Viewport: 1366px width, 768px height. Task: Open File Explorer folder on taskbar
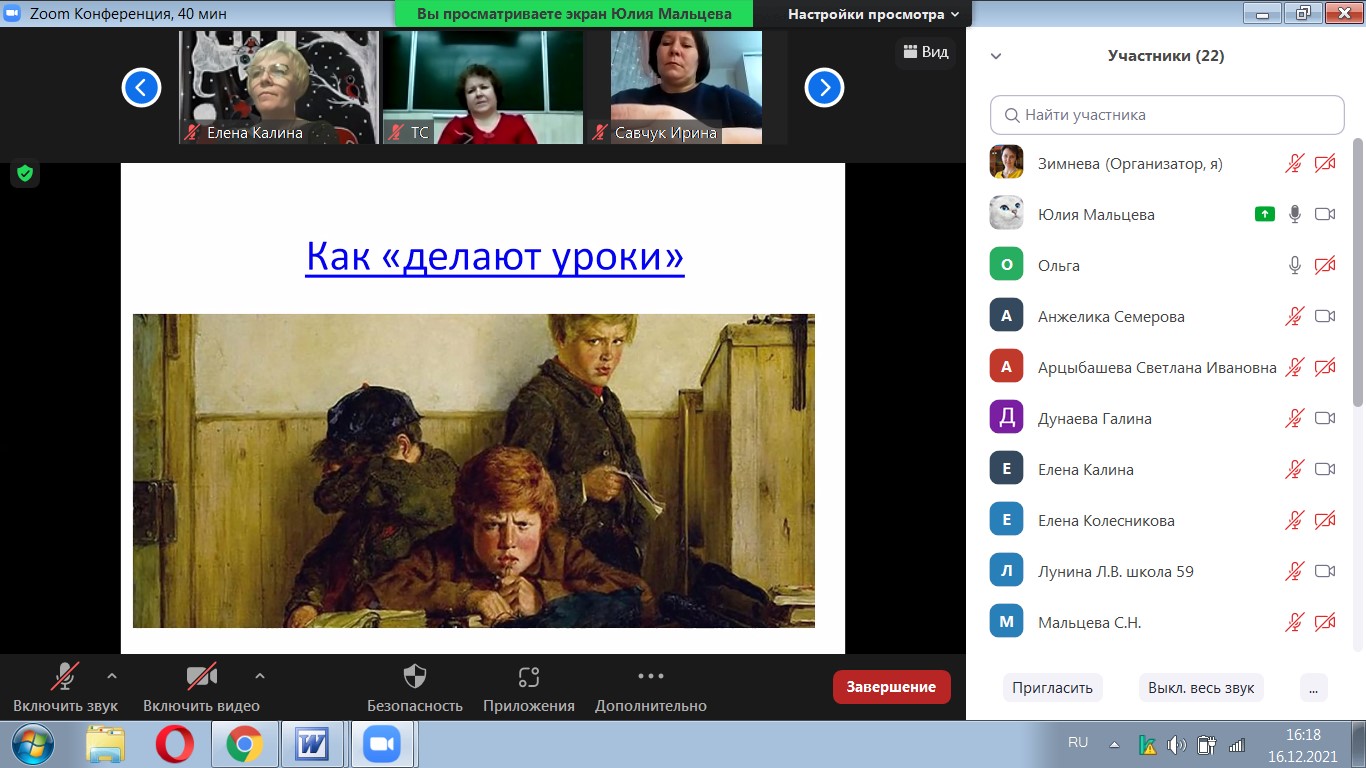point(105,744)
